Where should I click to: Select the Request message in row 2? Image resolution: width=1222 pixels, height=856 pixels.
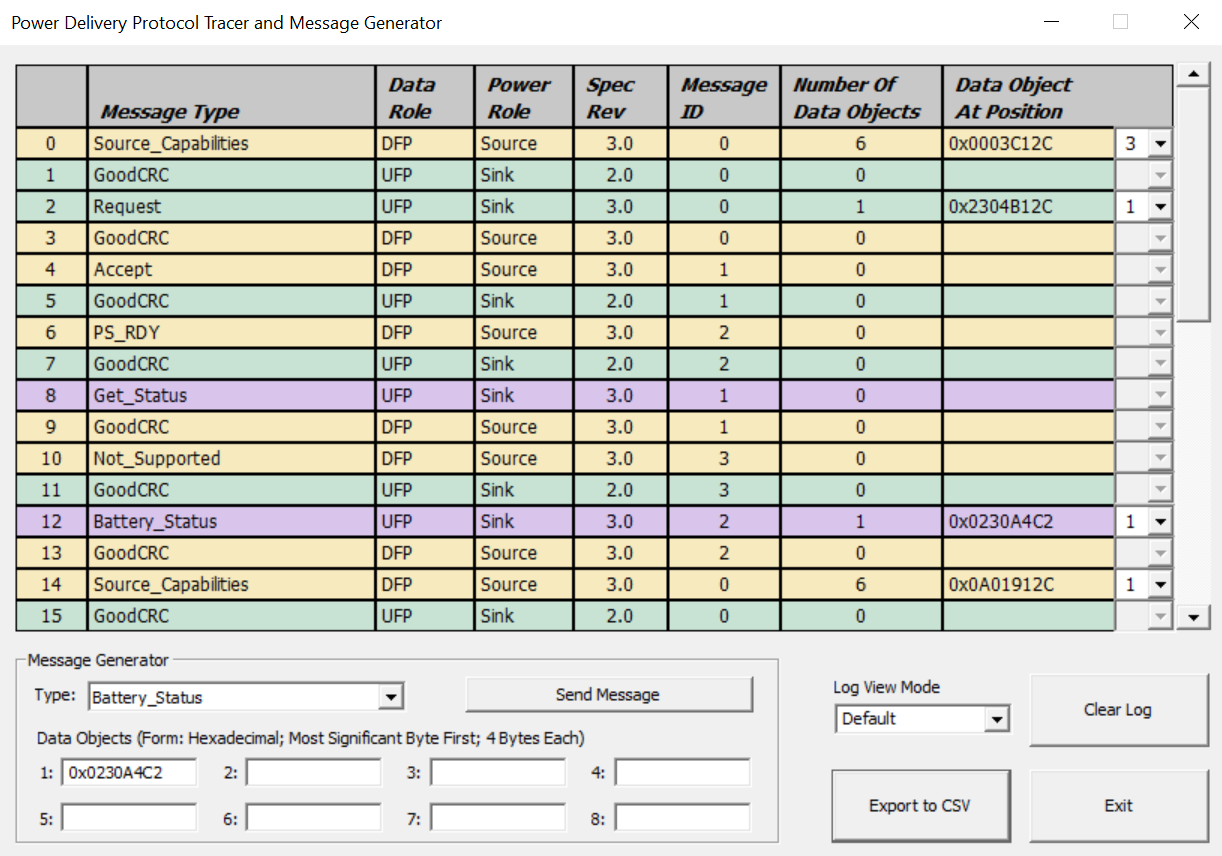point(232,206)
